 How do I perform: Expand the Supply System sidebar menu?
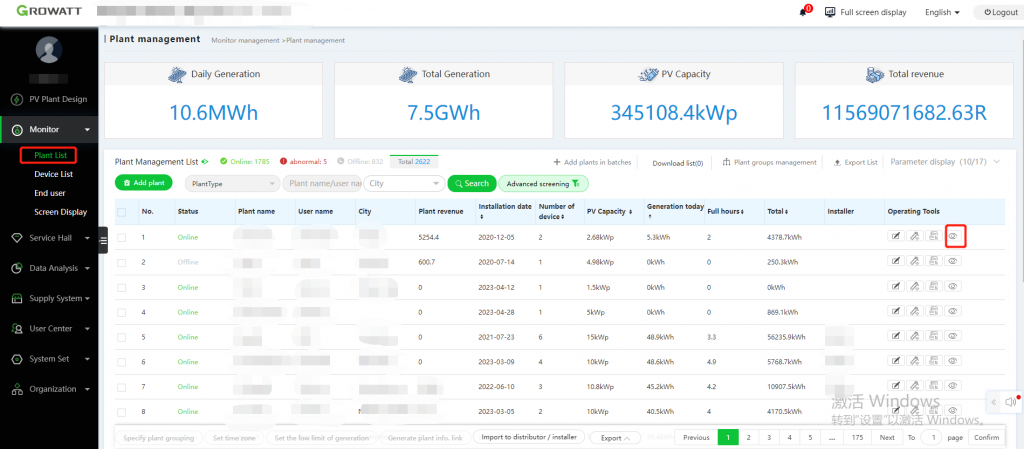pyautogui.click(x=49, y=298)
